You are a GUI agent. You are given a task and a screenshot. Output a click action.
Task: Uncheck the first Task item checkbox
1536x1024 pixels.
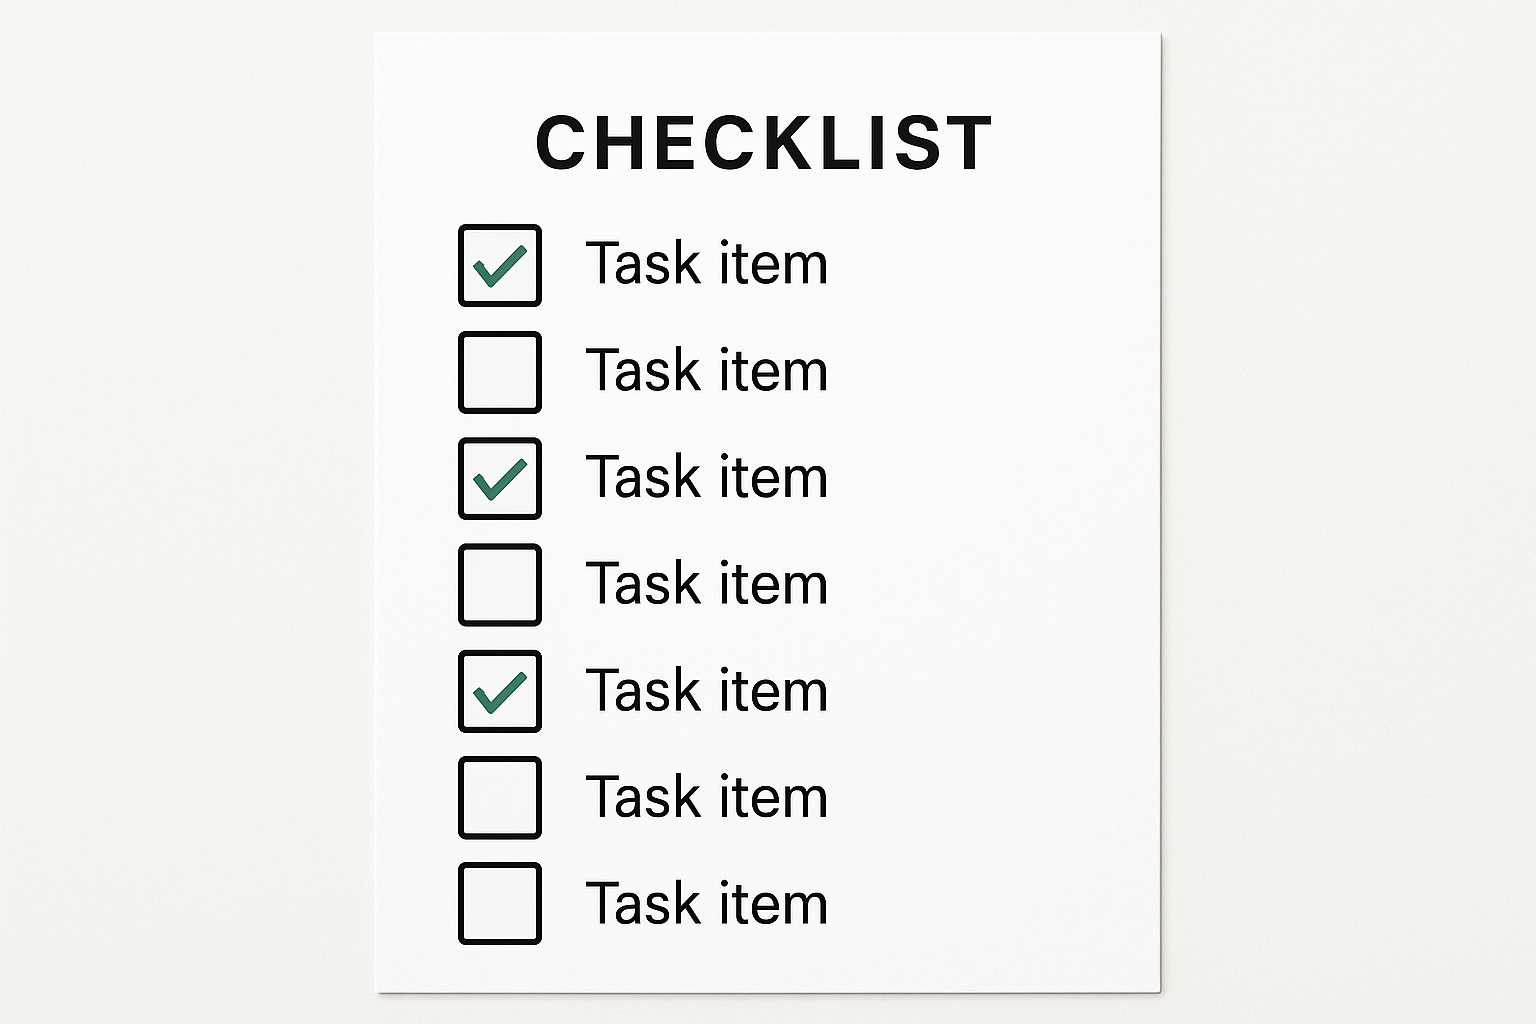pyautogui.click(x=500, y=265)
